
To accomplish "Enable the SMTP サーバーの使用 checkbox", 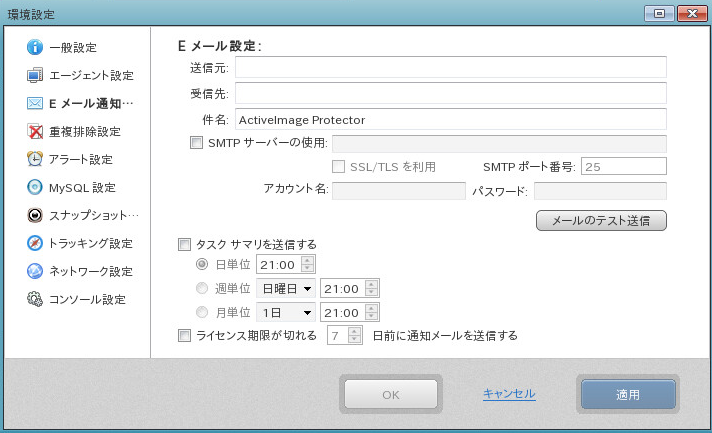I will tap(196, 143).
